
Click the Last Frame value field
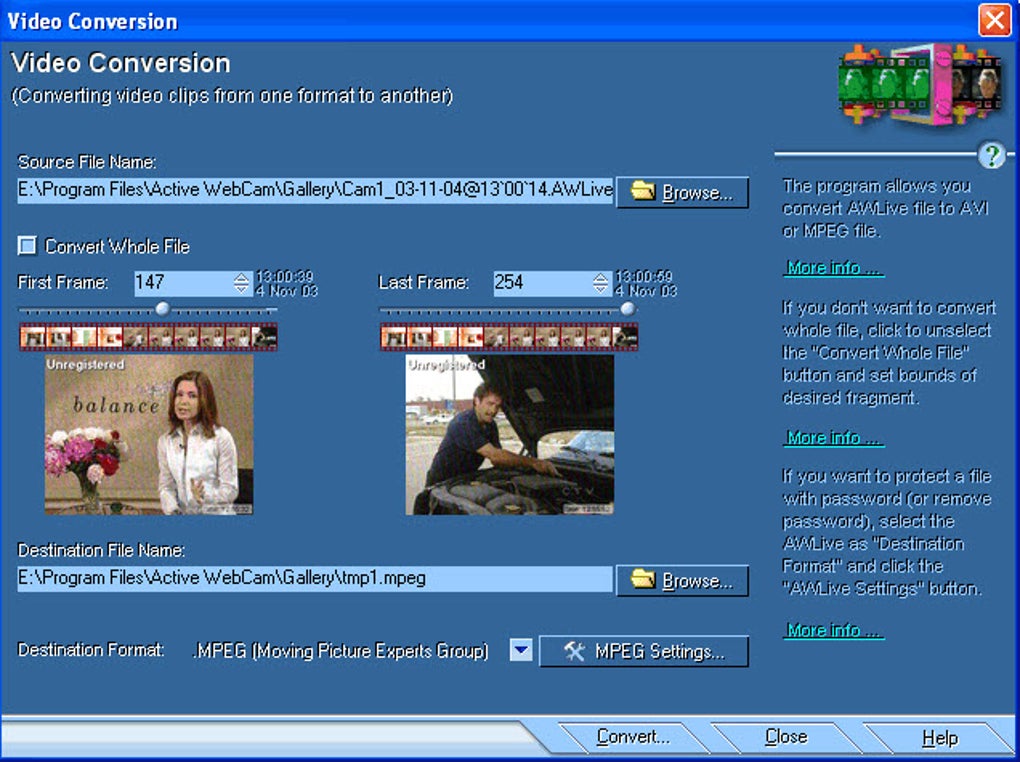coord(542,282)
